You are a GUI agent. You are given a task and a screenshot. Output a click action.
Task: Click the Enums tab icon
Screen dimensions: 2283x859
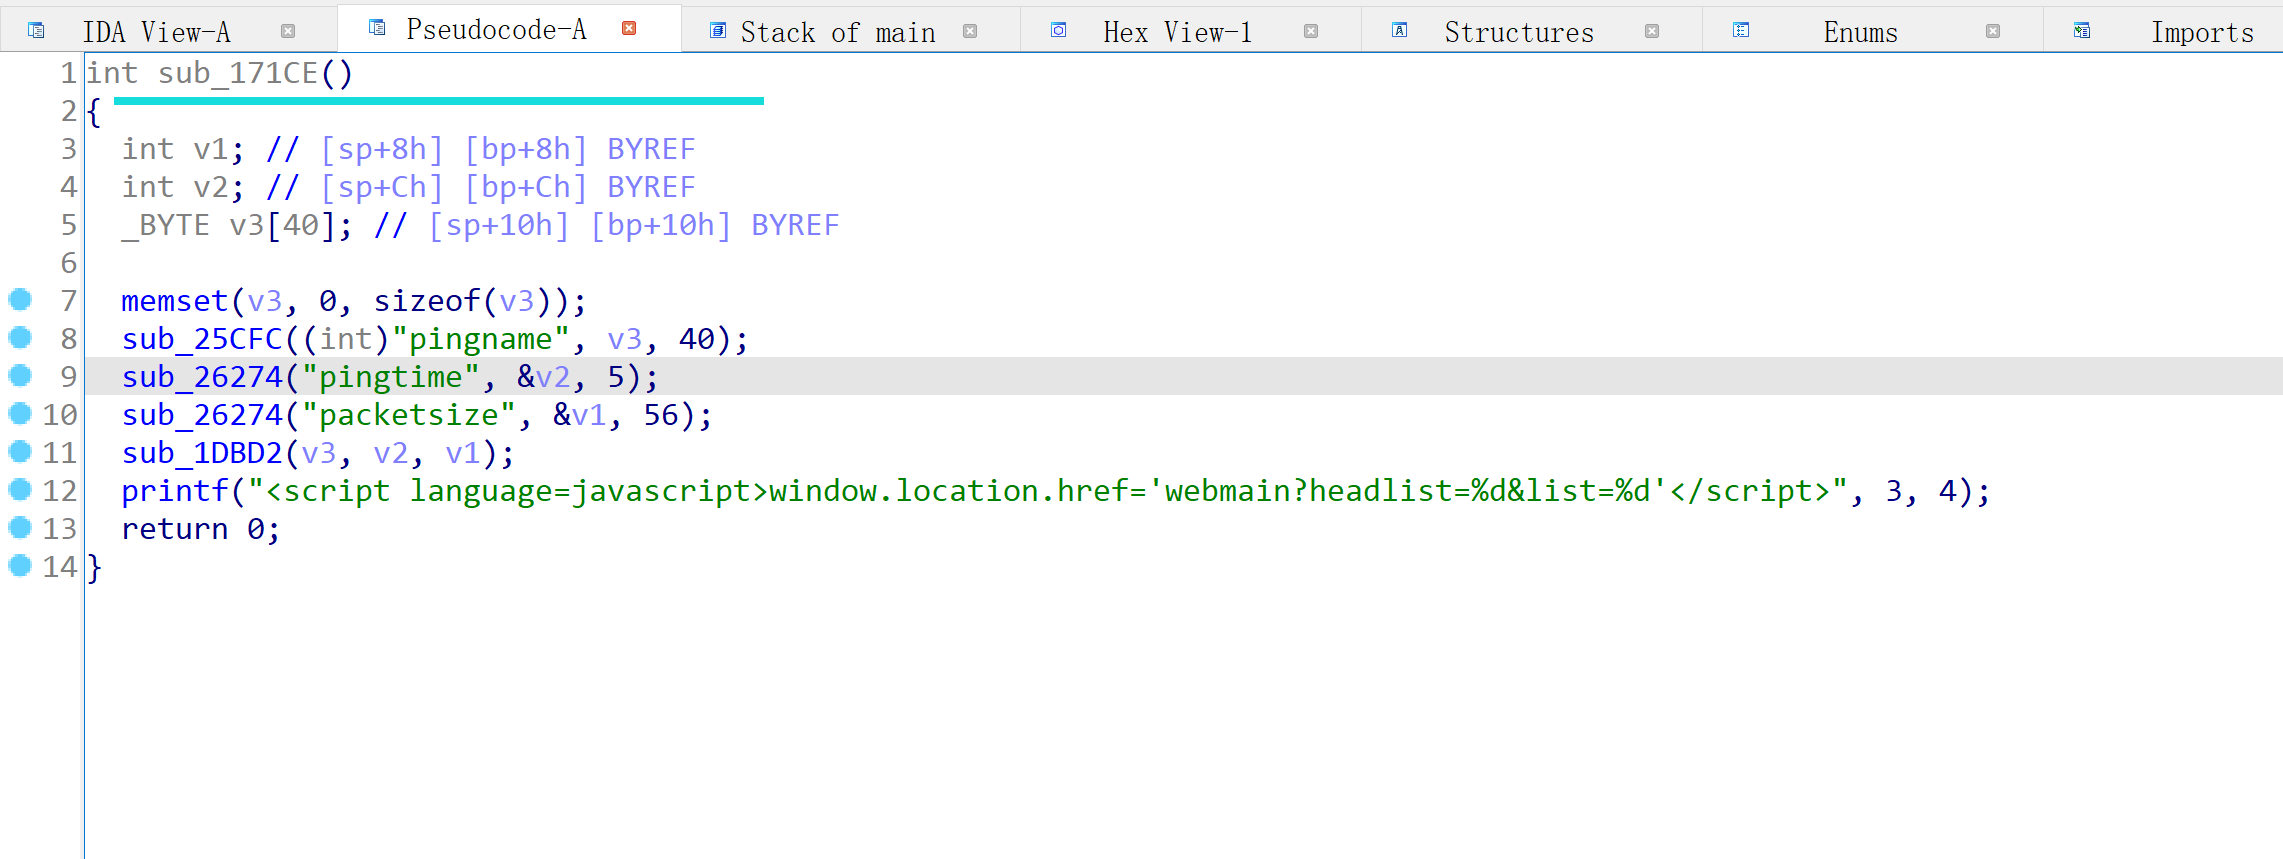tap(1741, 31)
